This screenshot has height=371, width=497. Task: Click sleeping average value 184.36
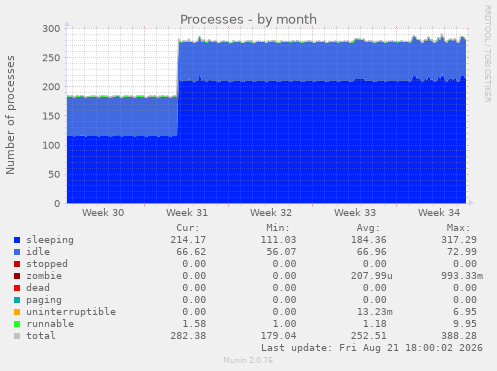tap(369, 240)
